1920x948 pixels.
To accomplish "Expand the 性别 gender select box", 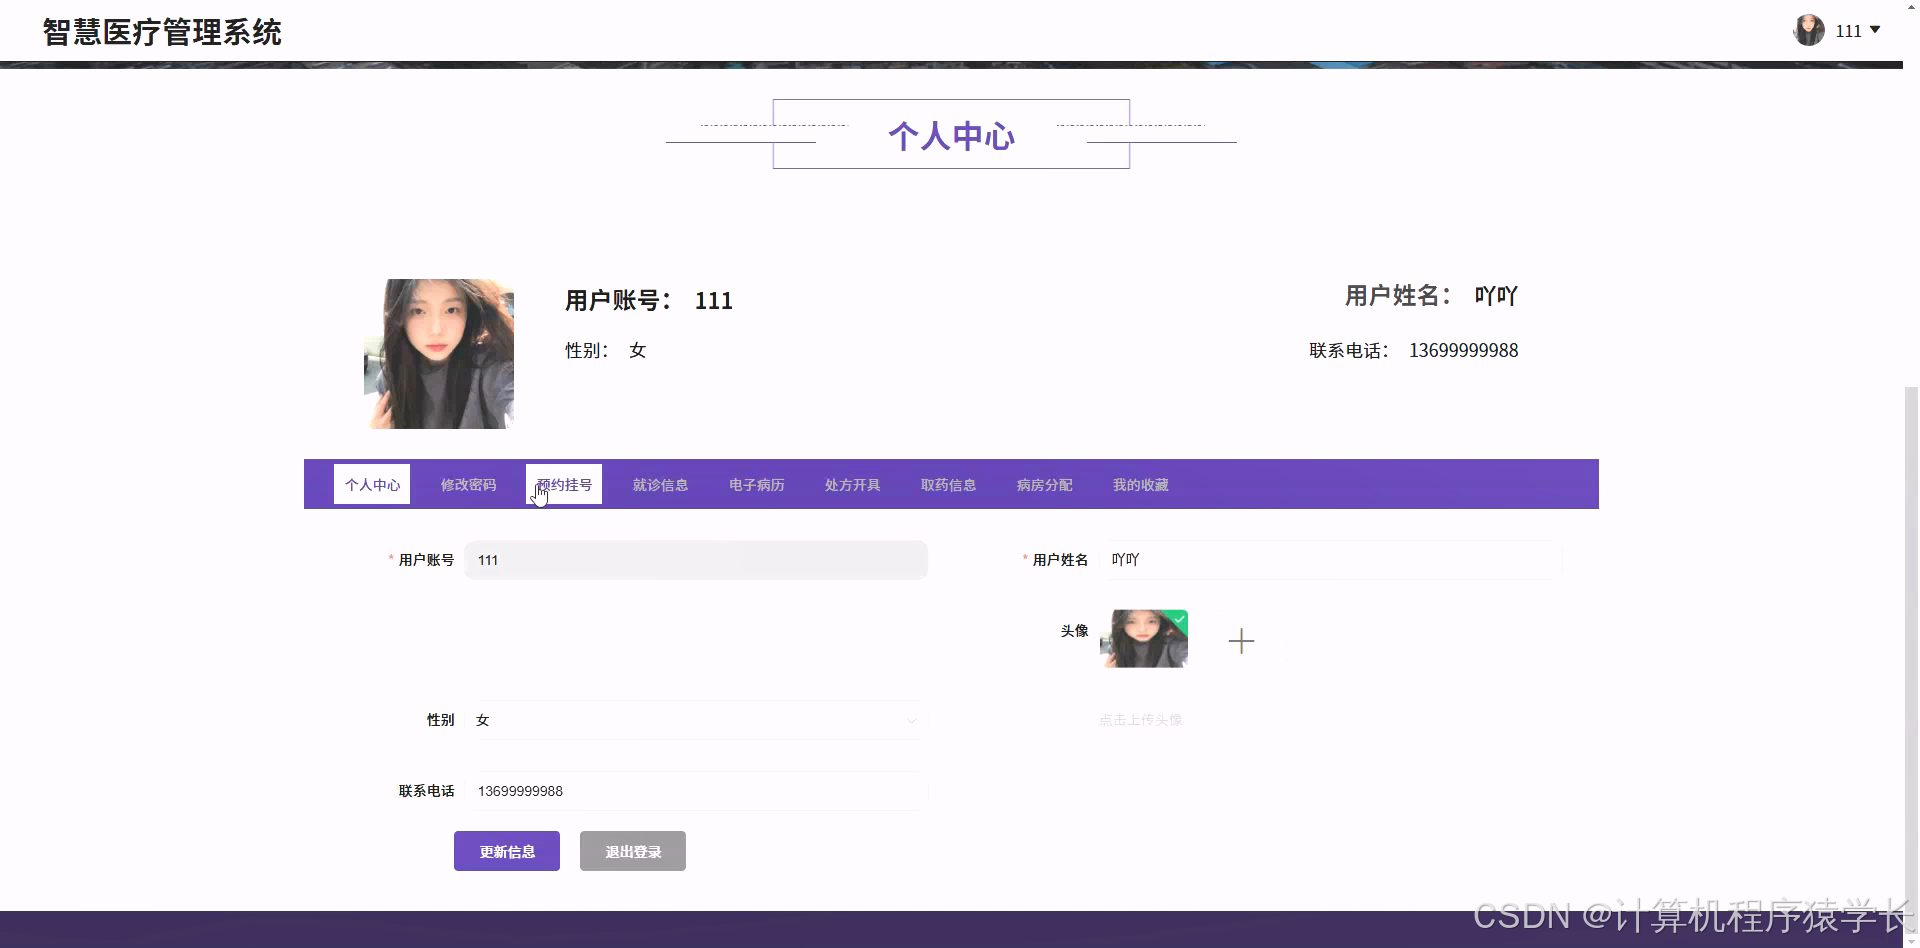I will click(x=696, y=720).
